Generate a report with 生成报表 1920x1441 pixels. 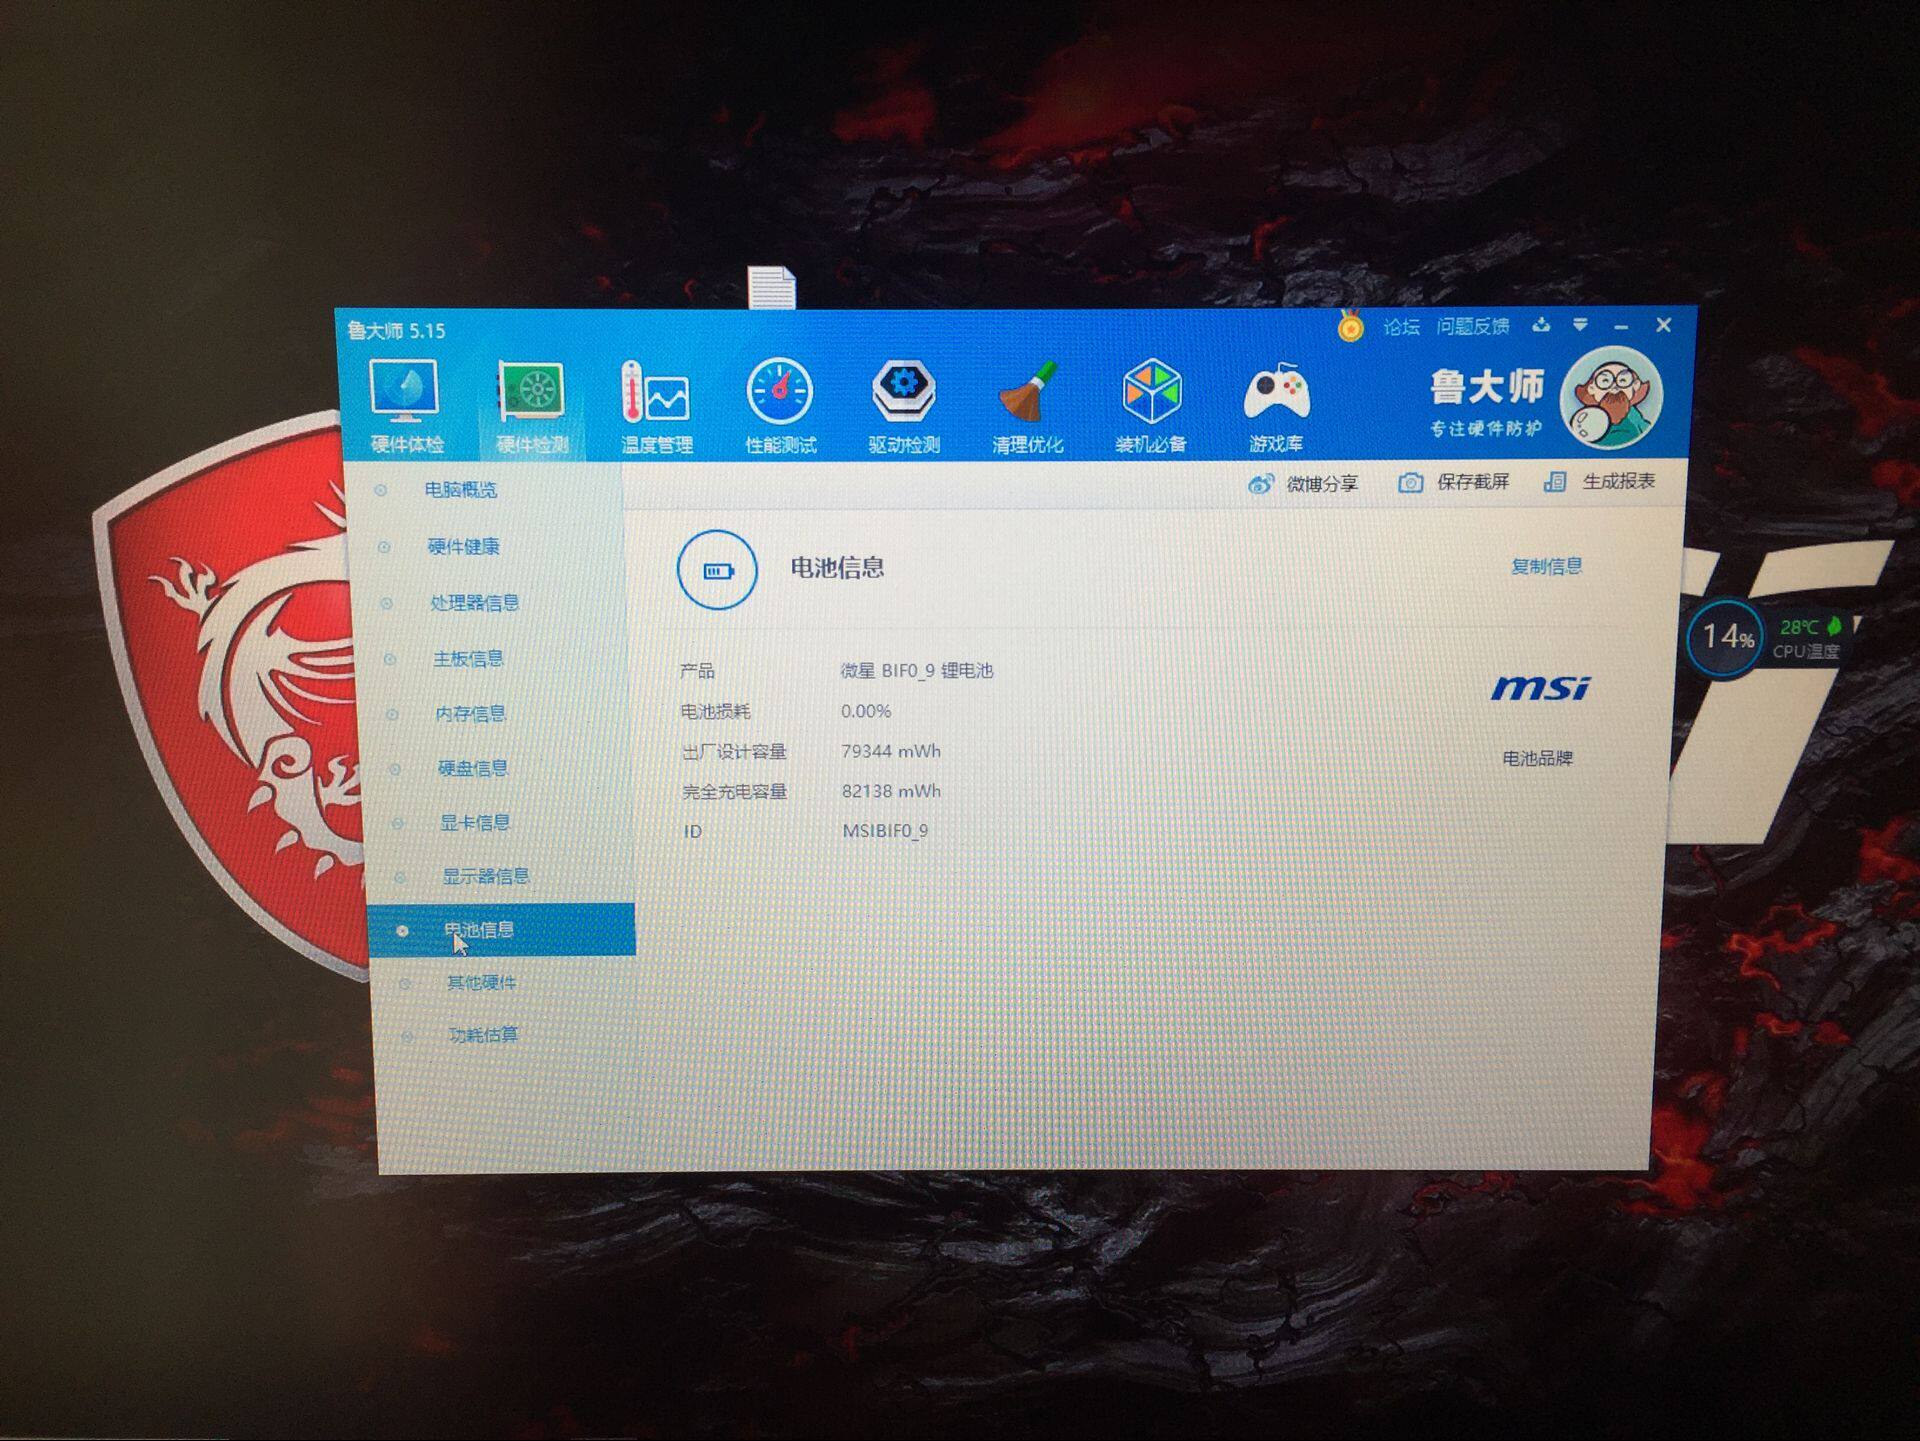coord(1600,481)
